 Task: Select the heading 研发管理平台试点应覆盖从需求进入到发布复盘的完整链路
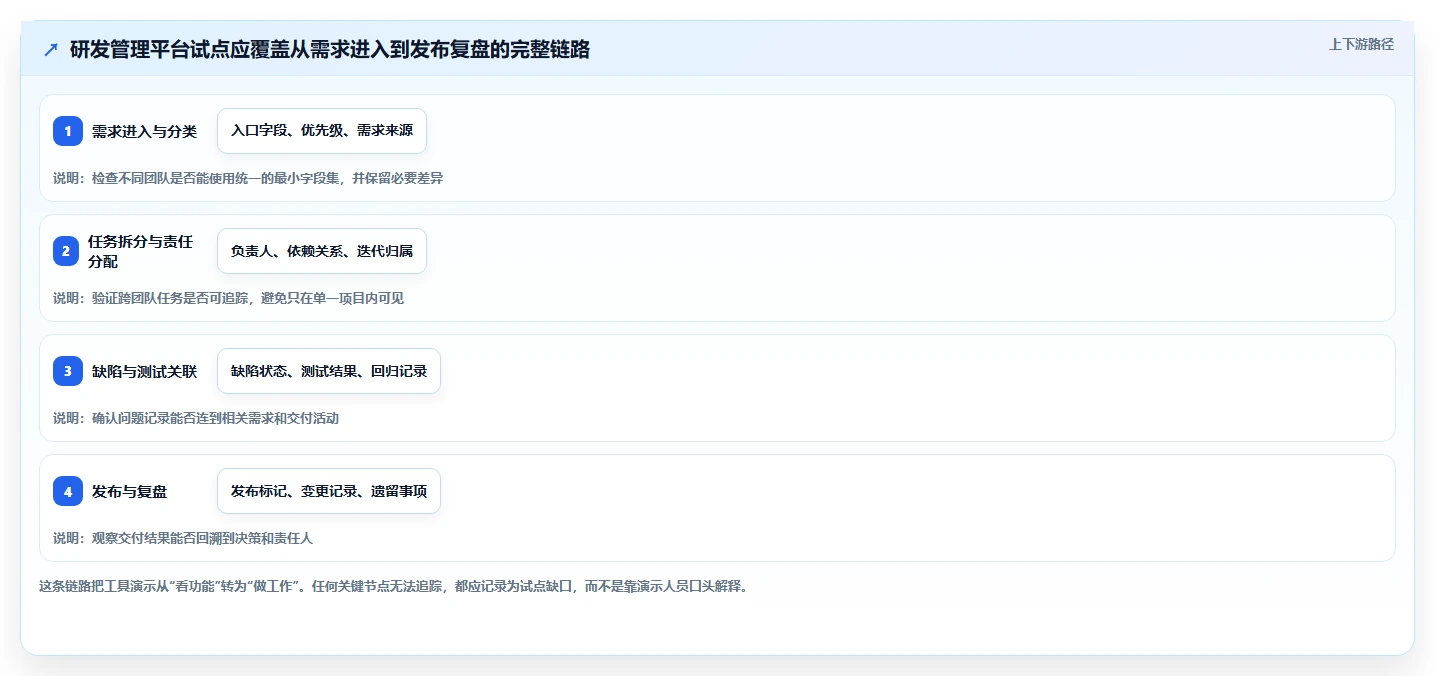[330, 50]
